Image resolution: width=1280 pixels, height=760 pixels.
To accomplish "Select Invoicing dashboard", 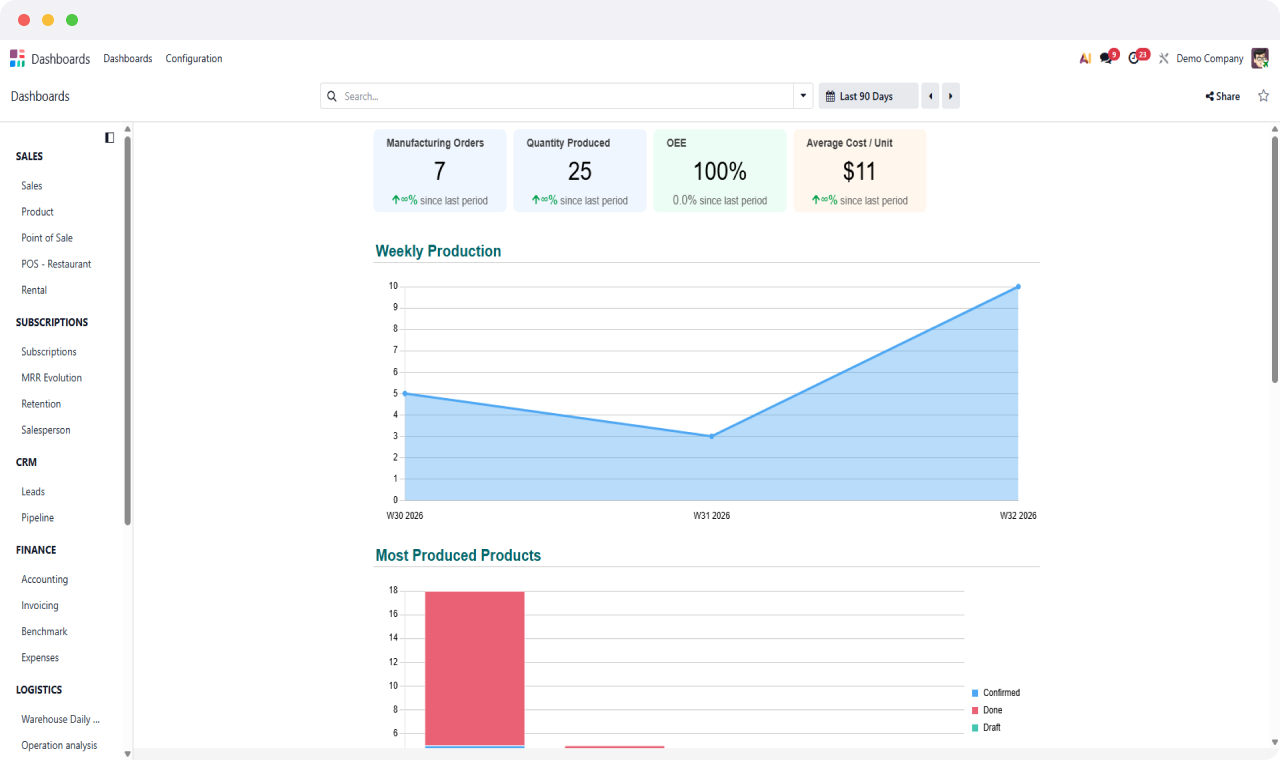I will (x=40, y=606).
